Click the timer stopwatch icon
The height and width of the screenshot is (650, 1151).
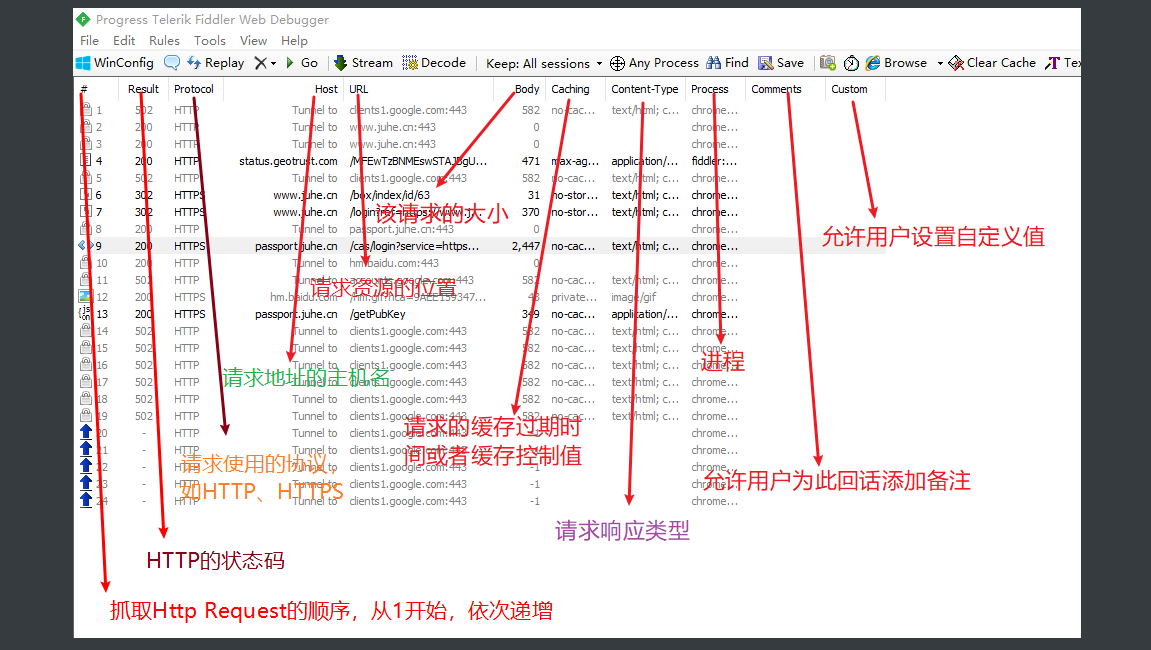point(851,63)
